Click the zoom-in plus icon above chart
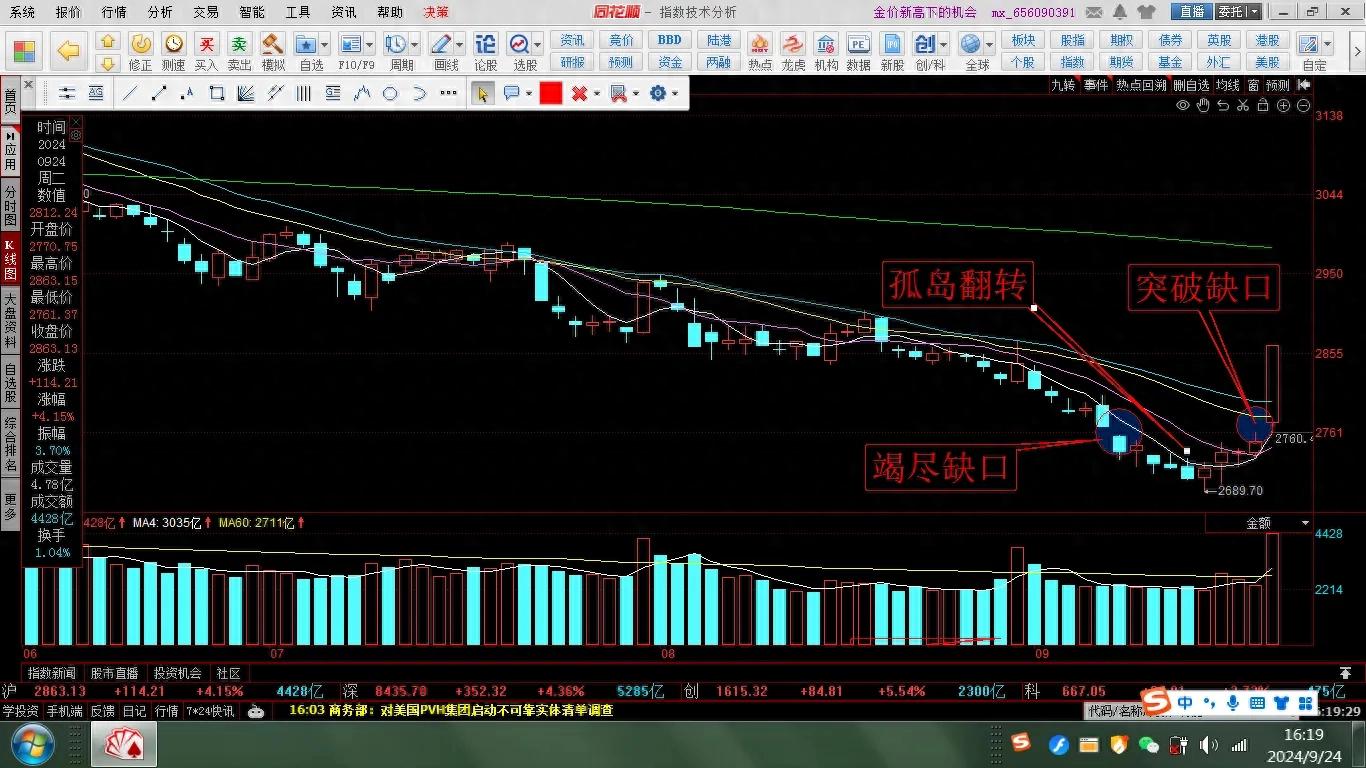1366x768 pixels. (1283, 105)
